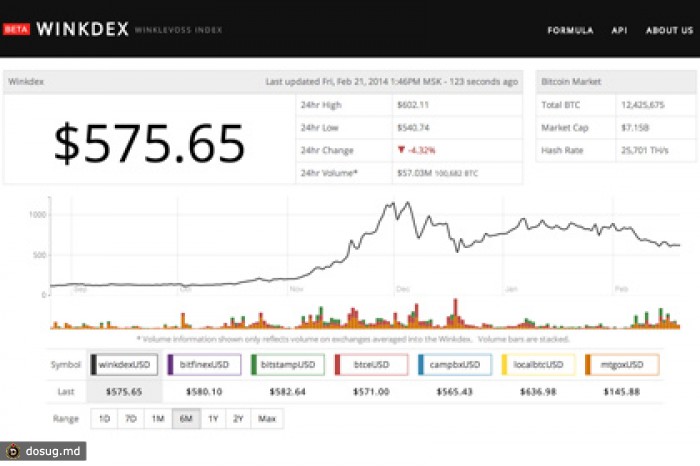Toggle the bitfinexUSD symbol series
Viewport: 700px width, 466px height.
204,365
